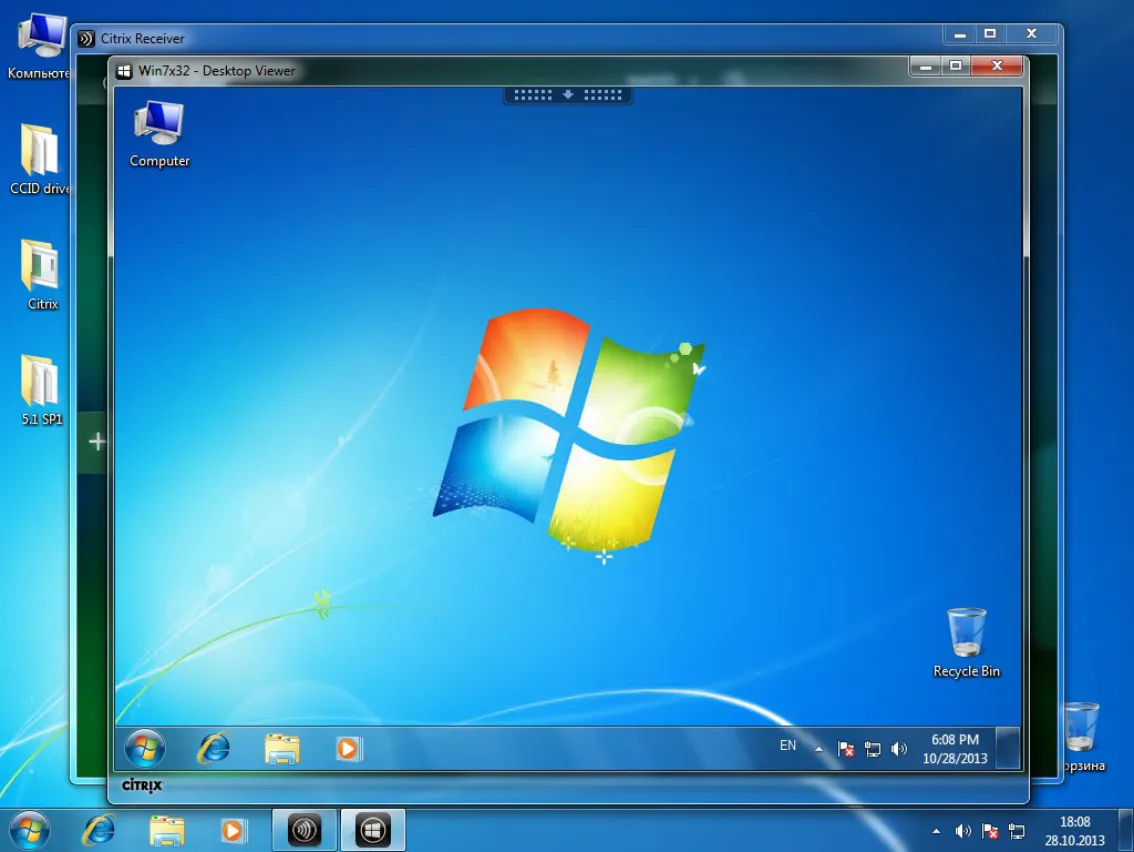Start Windows Media Player from the host taskbar

coord(233,830)
